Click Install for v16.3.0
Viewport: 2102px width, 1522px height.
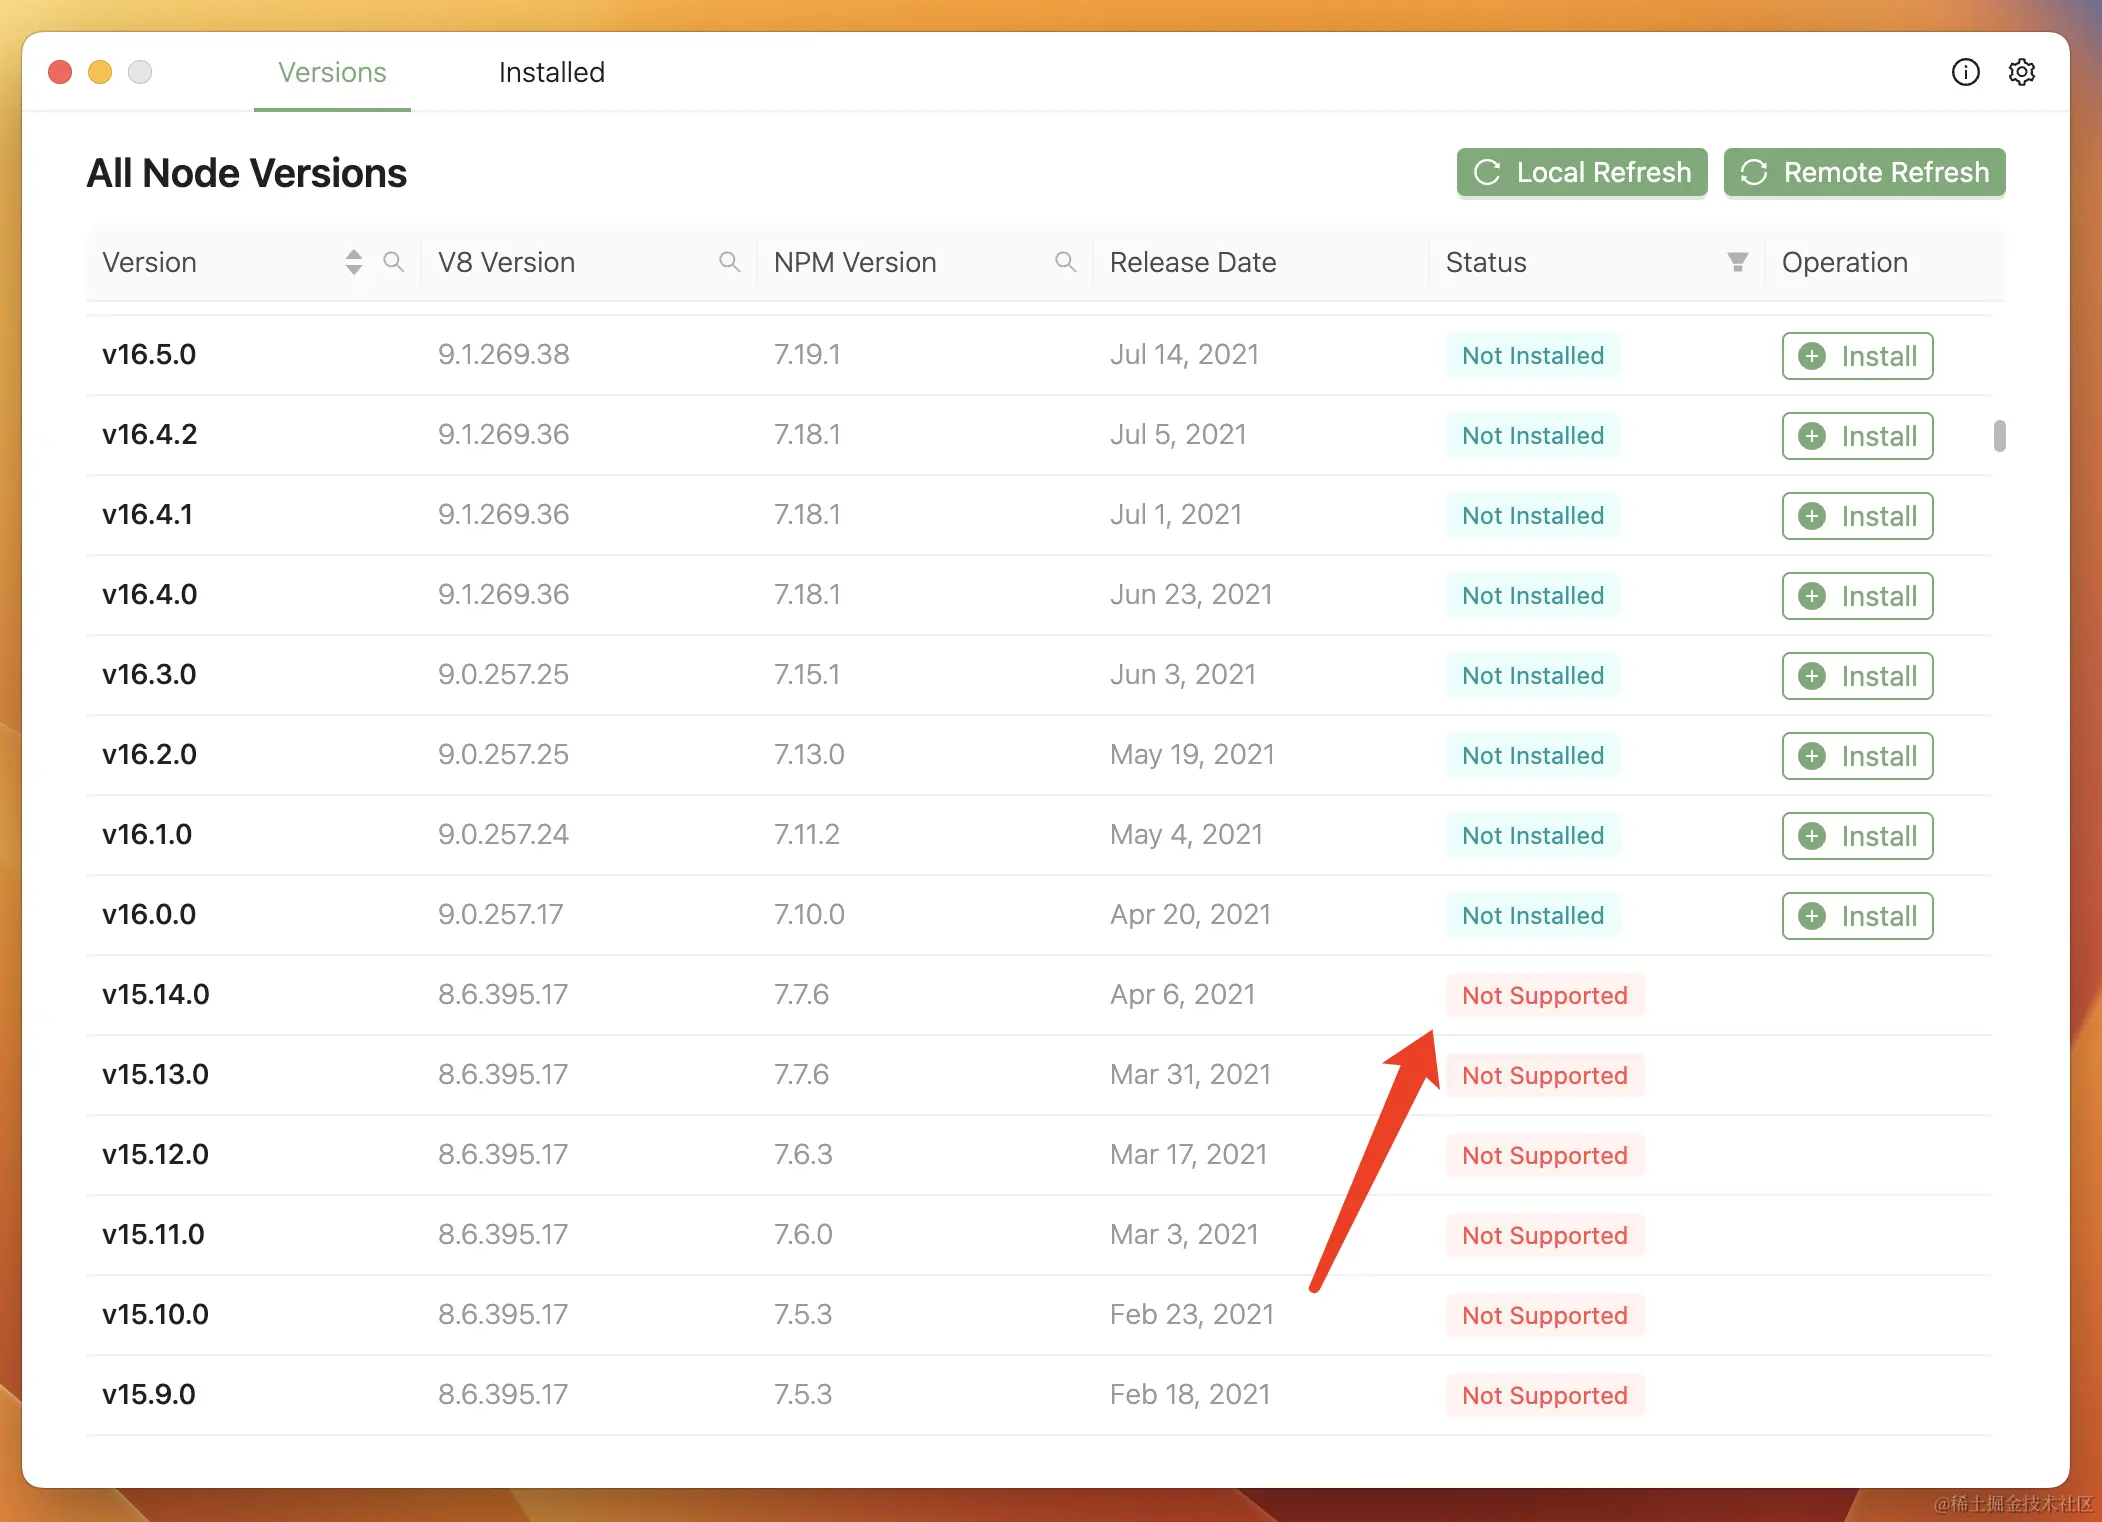(x=1857, y=676)
